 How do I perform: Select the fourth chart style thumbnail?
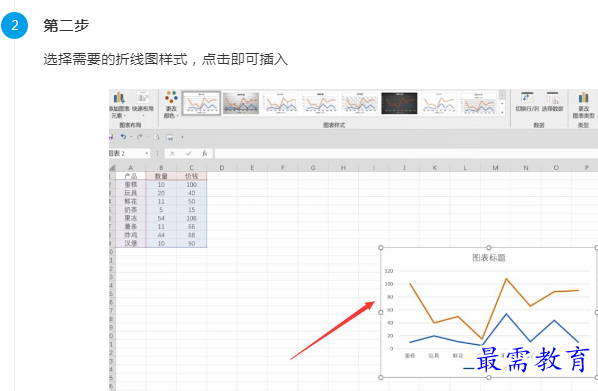[x=320, y=103]
